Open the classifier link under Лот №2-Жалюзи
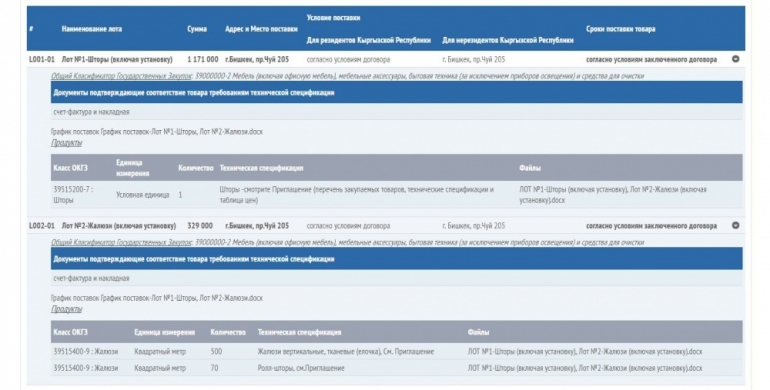 pos(121,243)
